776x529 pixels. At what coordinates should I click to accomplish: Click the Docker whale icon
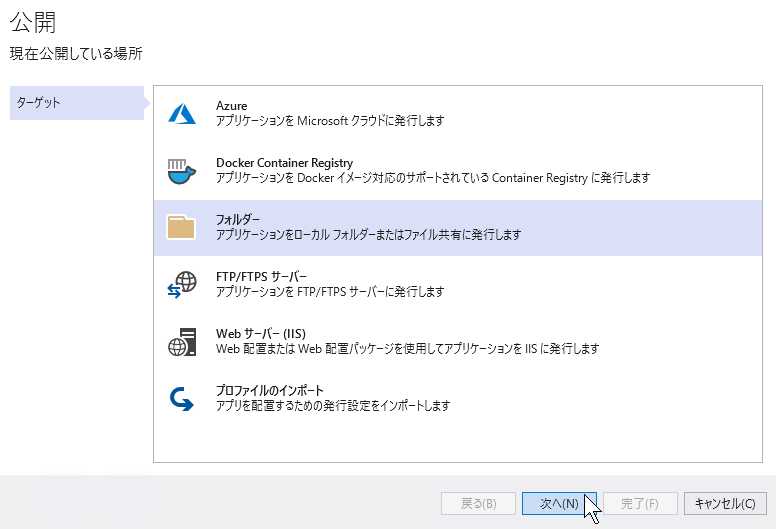click(x=182, y=171)
